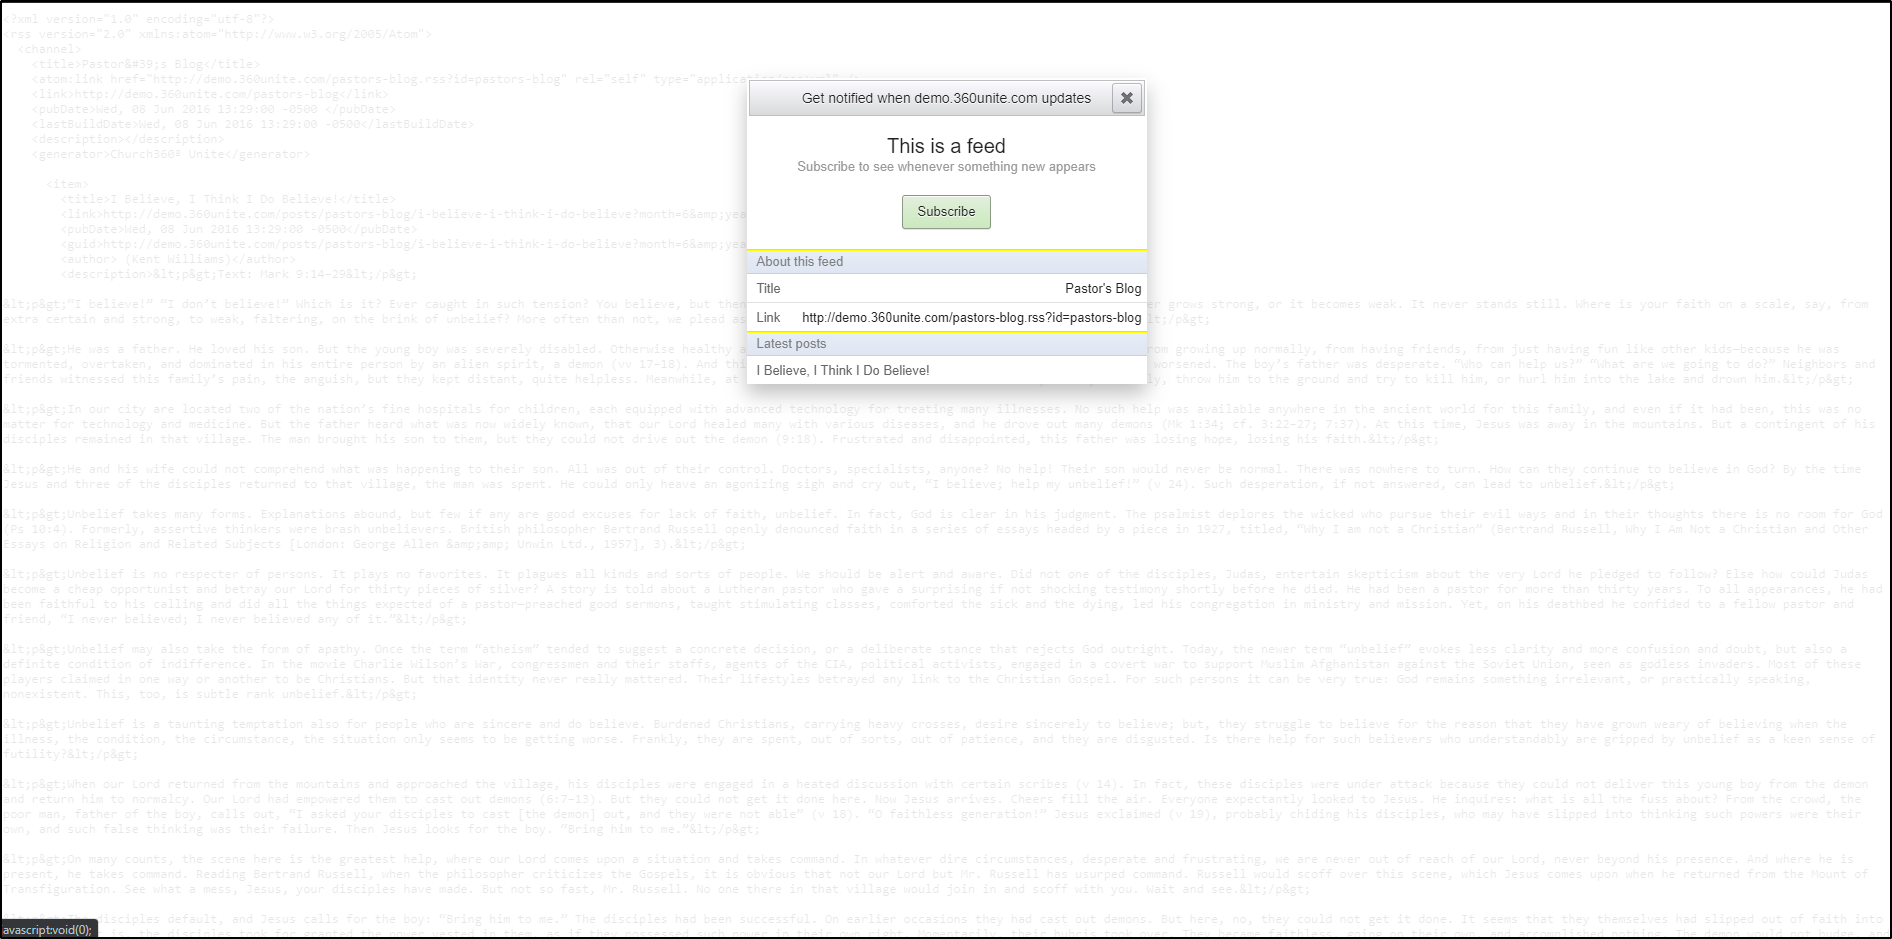Open the 'I Believe, I Think I Do Believe!' post
This screenshot has width=1892, height=939.
843,371
